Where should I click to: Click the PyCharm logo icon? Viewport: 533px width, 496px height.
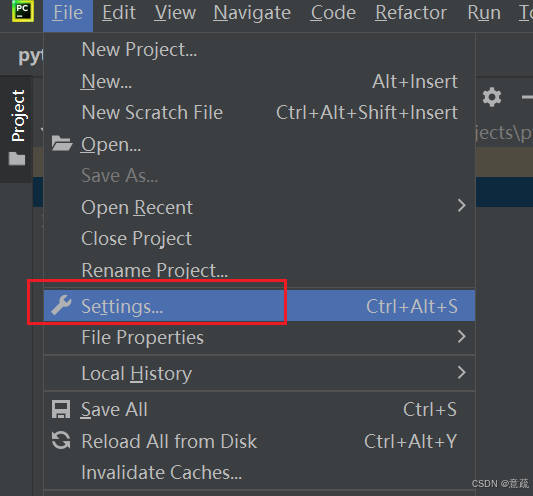point(22,11)
